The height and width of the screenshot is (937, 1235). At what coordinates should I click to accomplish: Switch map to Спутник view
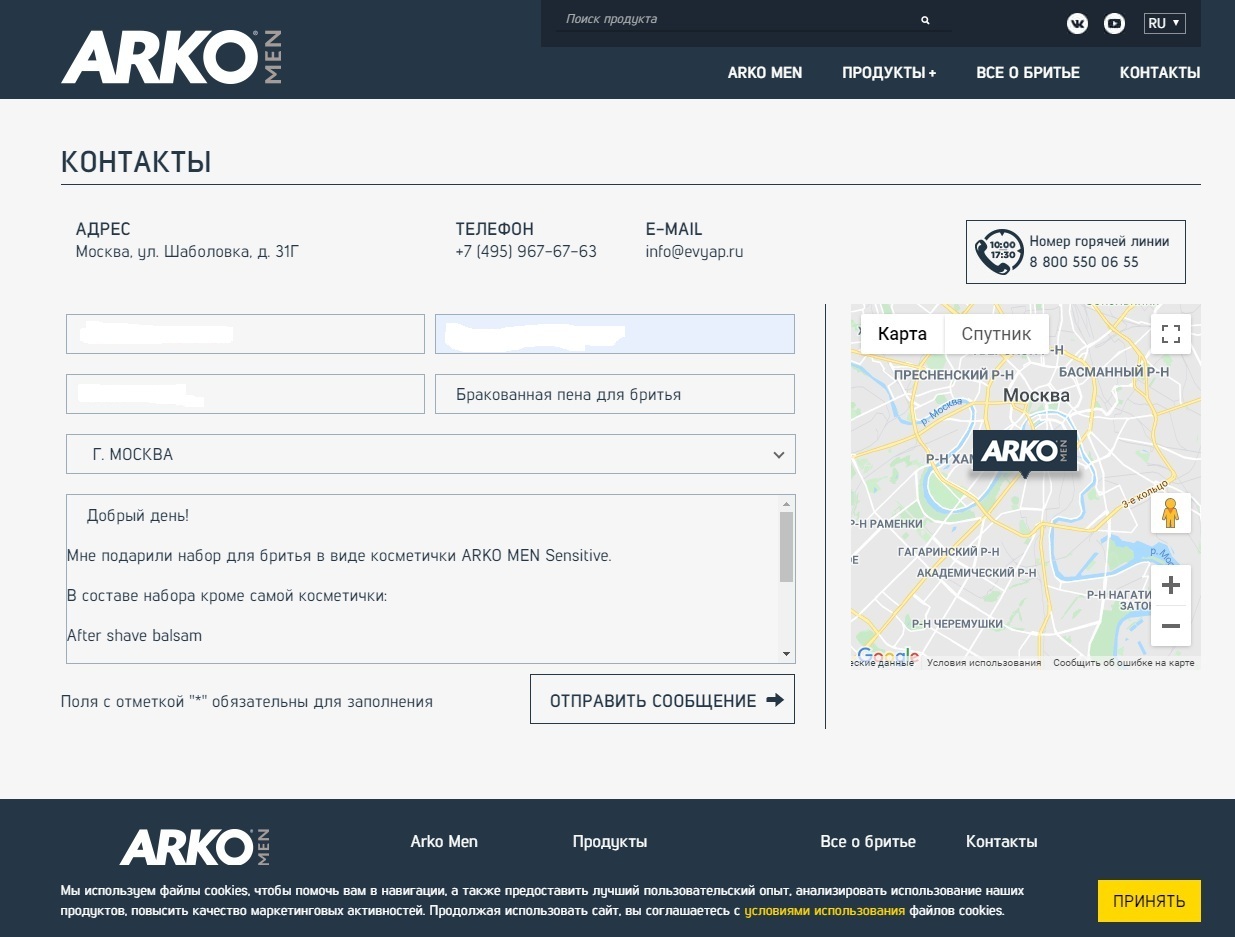click(996, 334)
